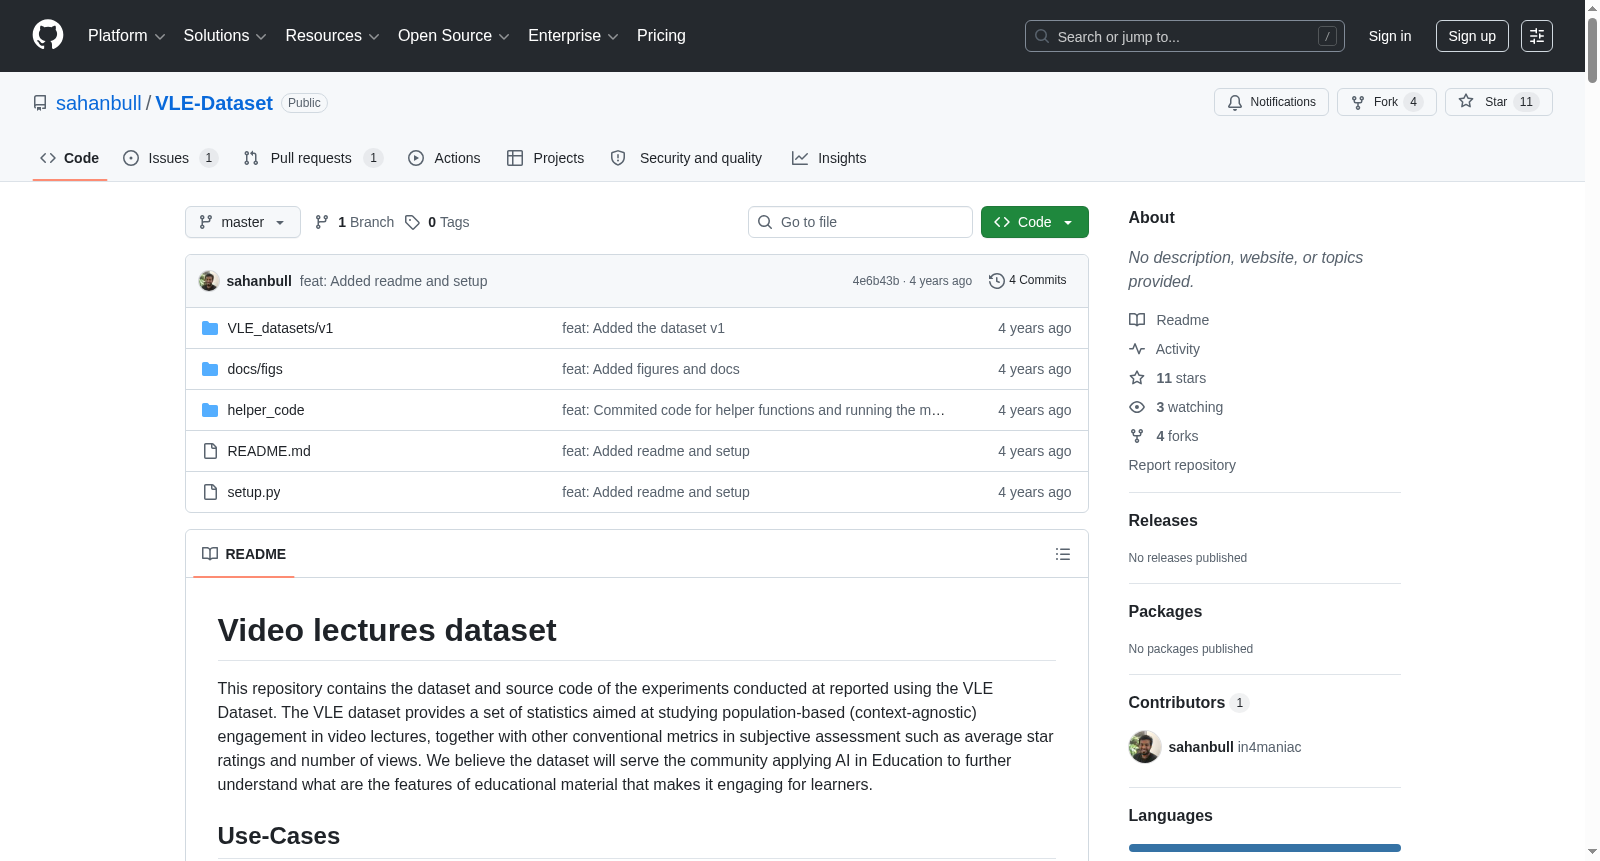Switch to the Issues tab
Image resolution: width=1600 pixels, height=861 pixels.
[170, 158]
